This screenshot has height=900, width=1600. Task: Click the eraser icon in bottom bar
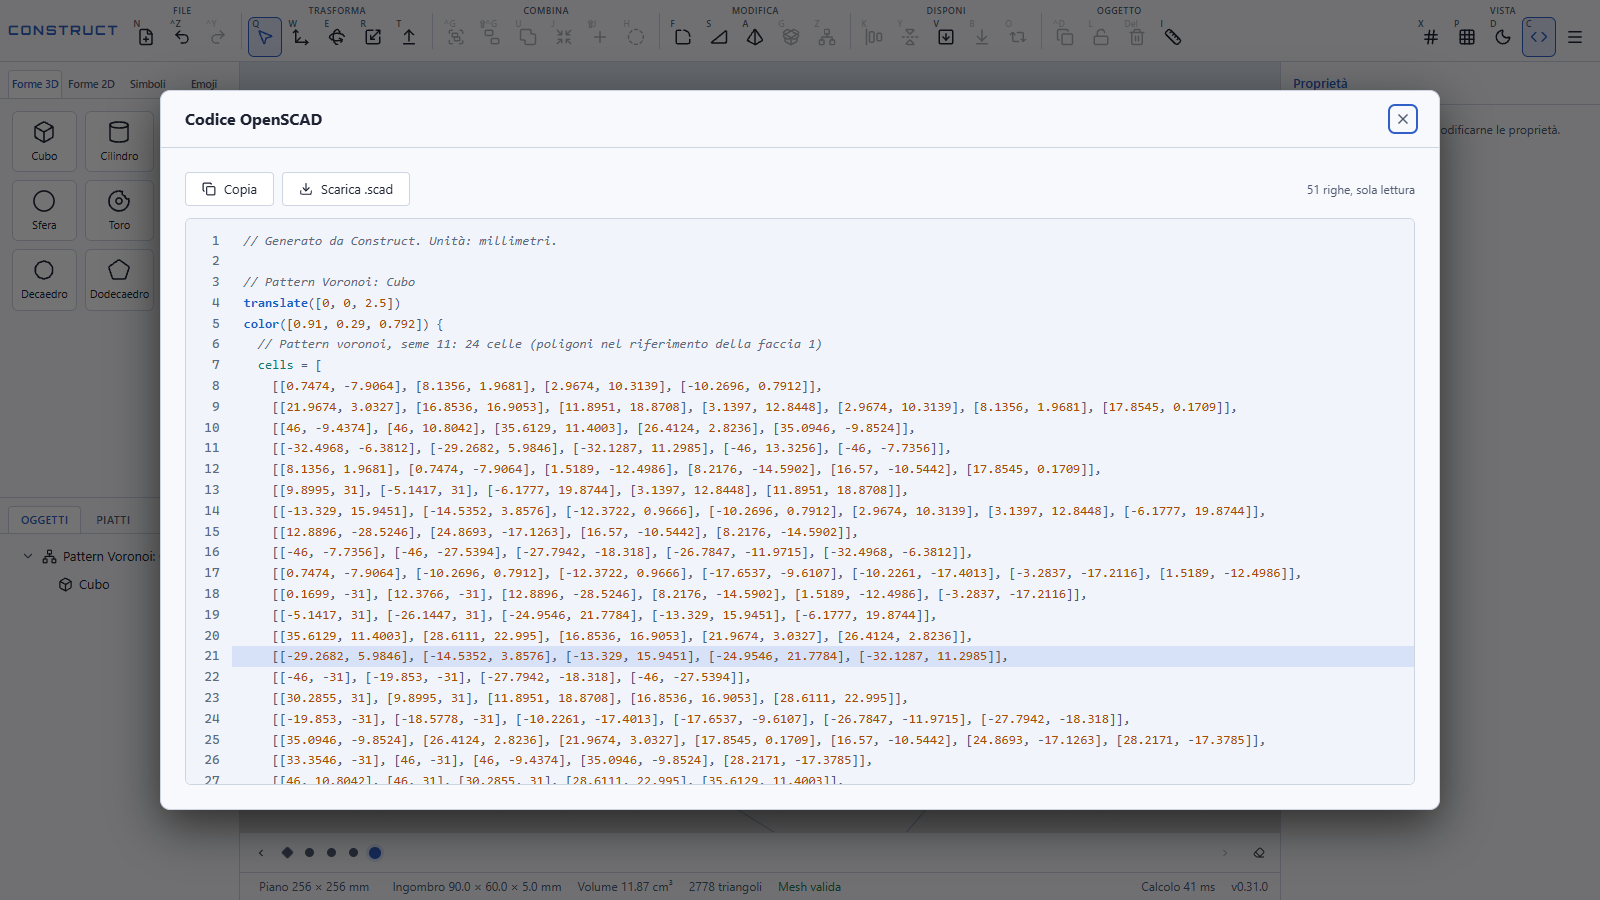[1259, 853]
